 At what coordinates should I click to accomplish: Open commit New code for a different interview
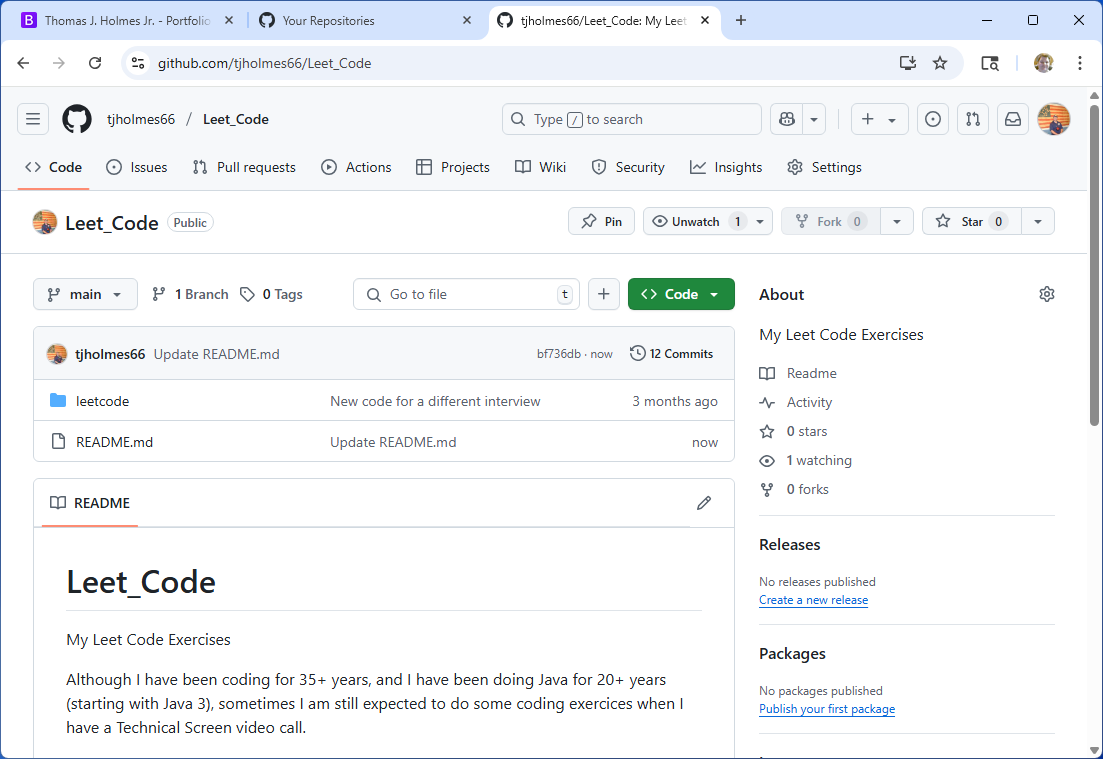point(435,401)
